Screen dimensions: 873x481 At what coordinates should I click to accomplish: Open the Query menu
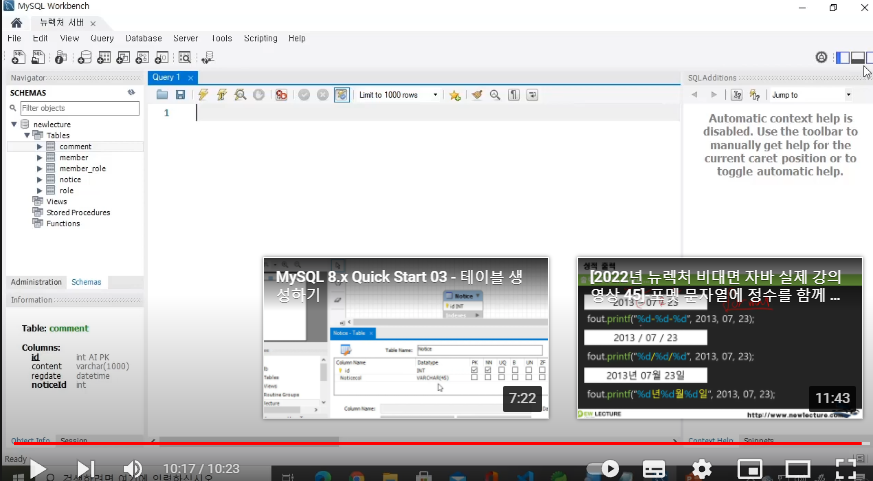click(102, 38)
